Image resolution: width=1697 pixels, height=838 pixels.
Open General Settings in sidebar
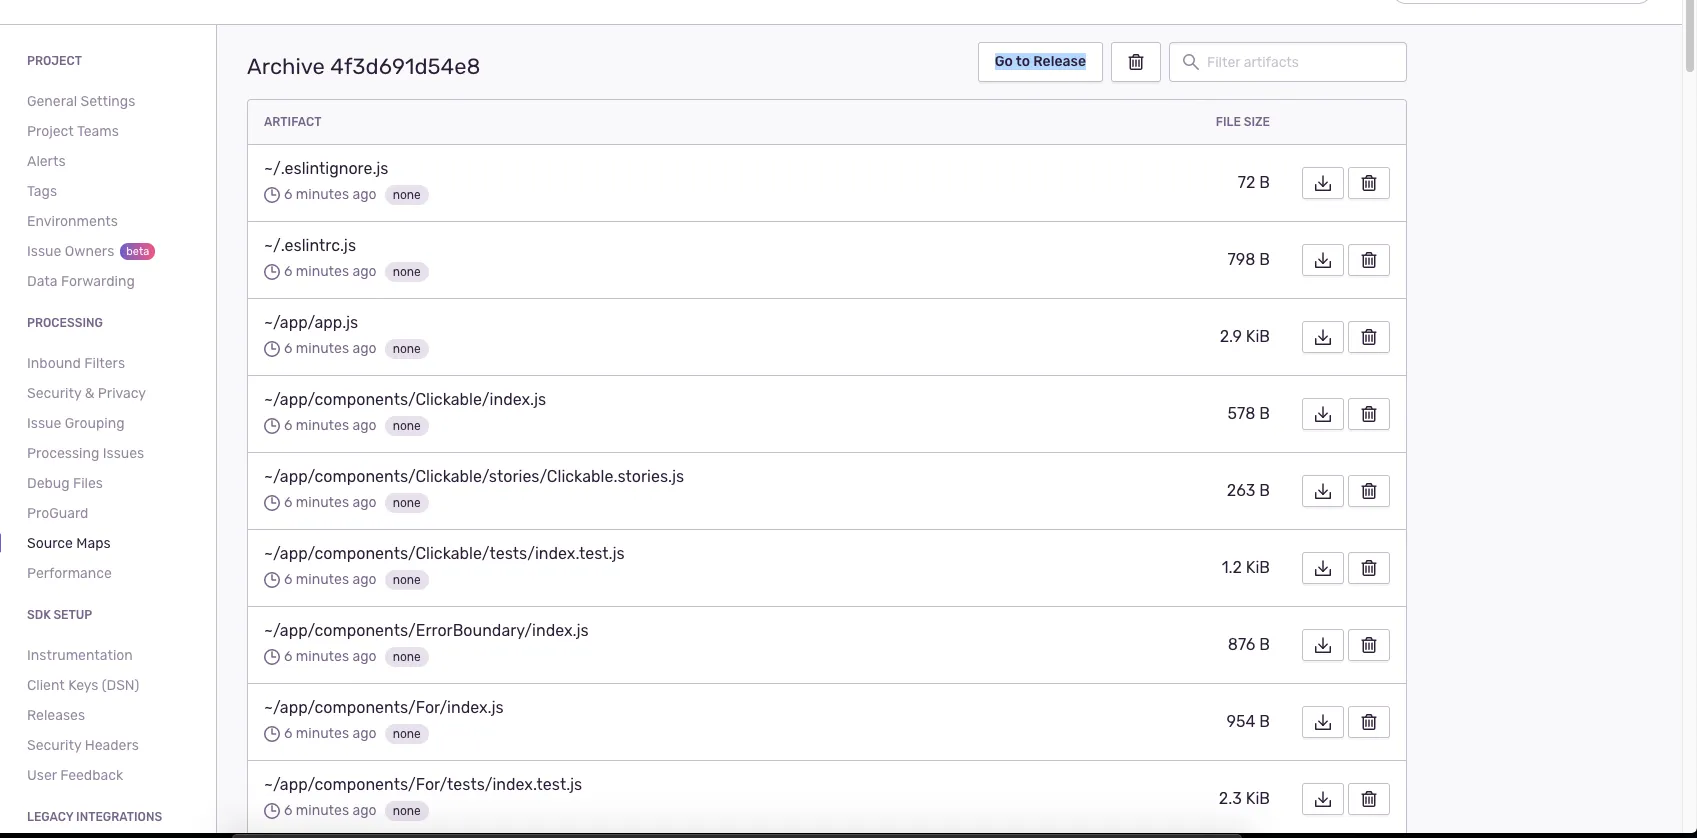pyautogui.click(x=81, y=101)
